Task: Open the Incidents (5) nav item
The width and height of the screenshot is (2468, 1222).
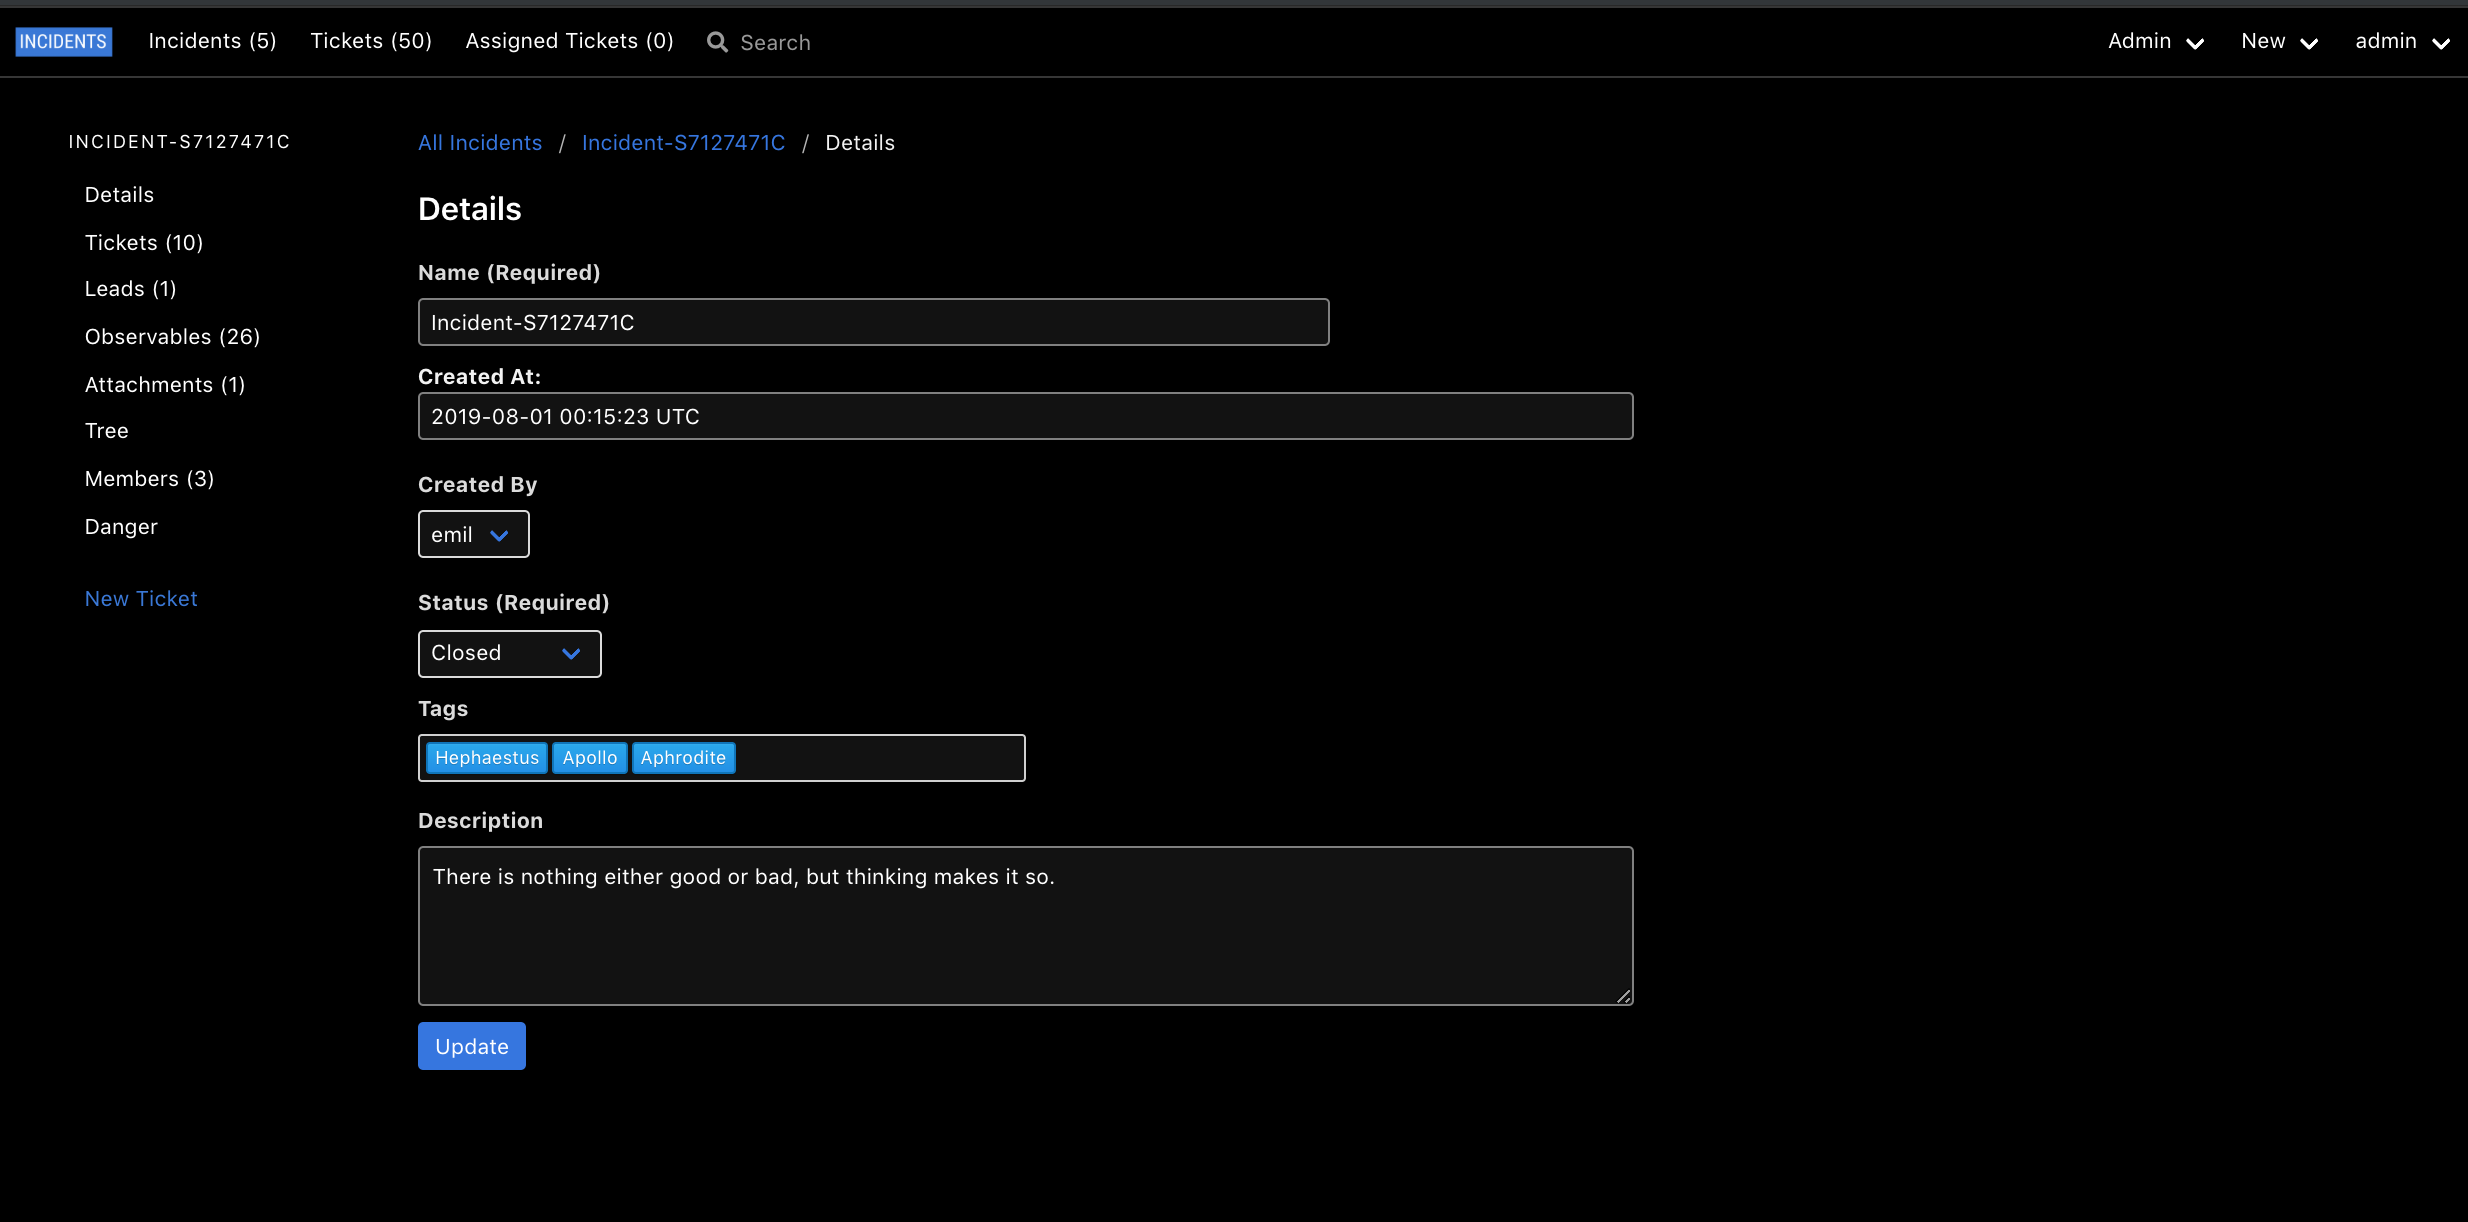Action: coord(212,41)
